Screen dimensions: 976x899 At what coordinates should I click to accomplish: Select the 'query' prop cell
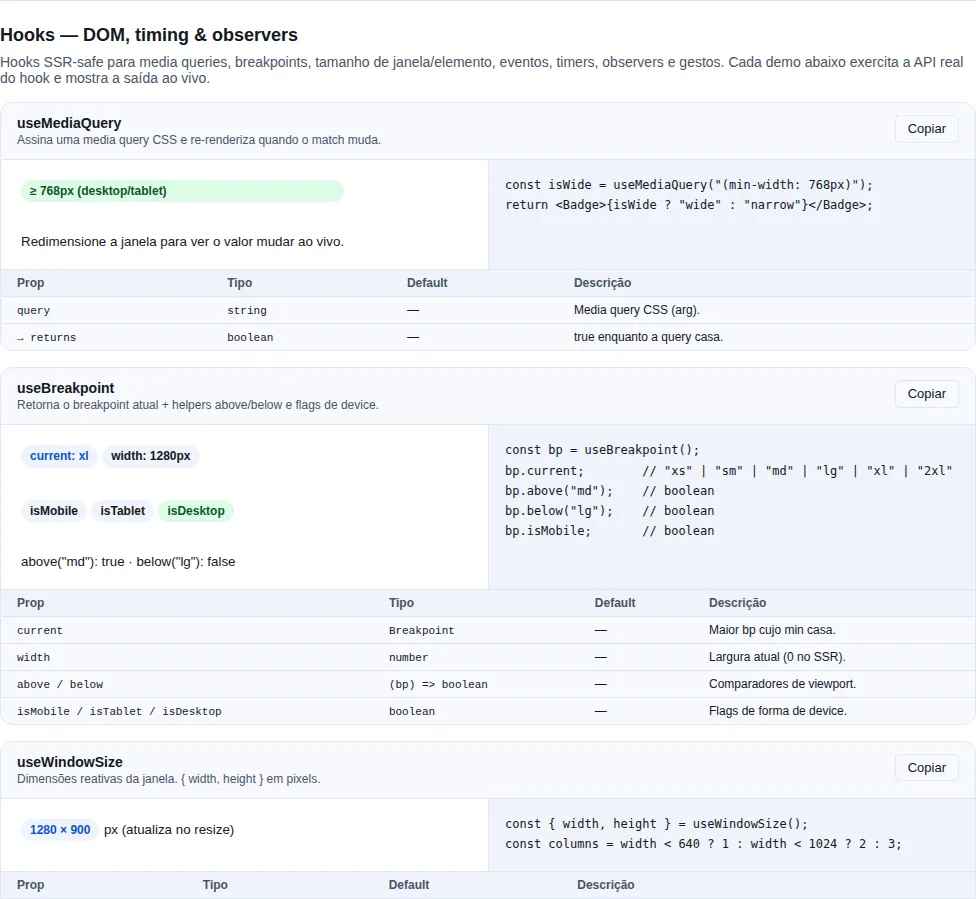pos(34,310)
